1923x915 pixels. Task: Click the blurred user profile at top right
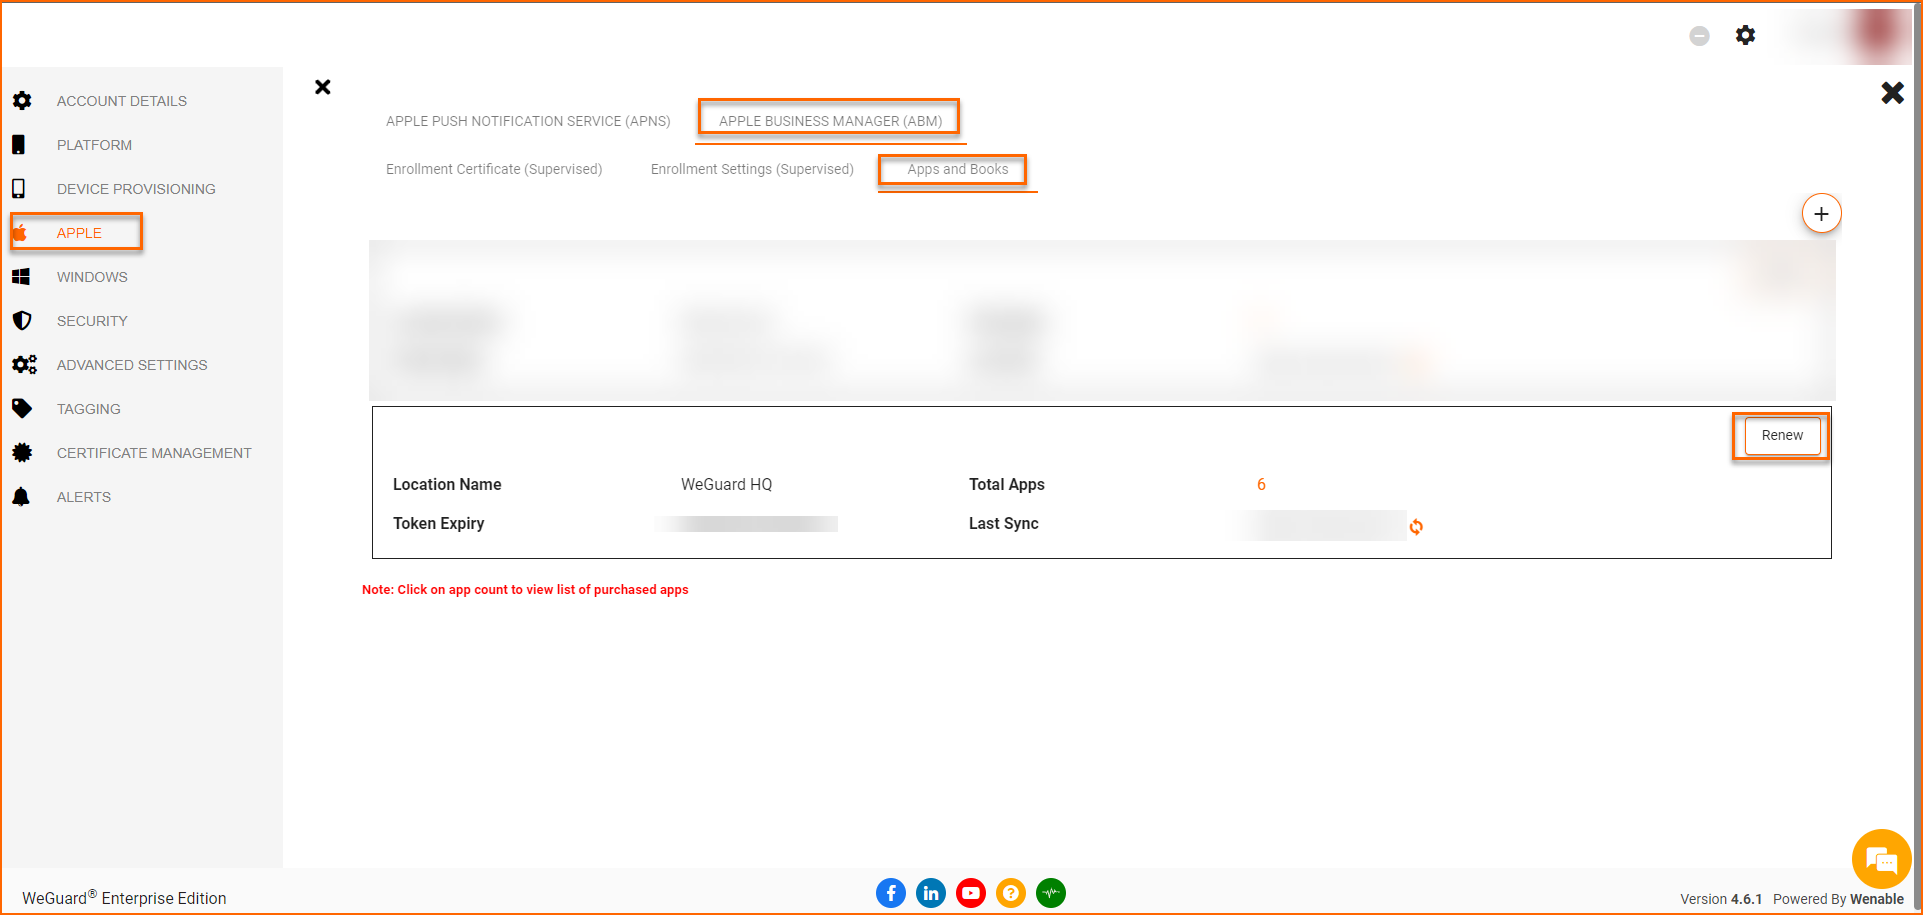(1850, 35)
